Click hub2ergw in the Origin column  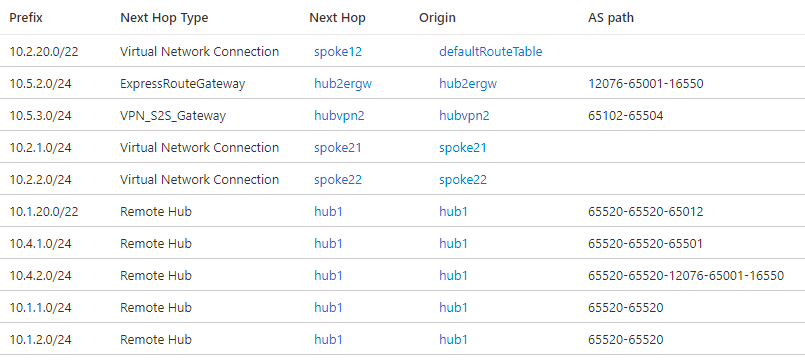(468, 84)
